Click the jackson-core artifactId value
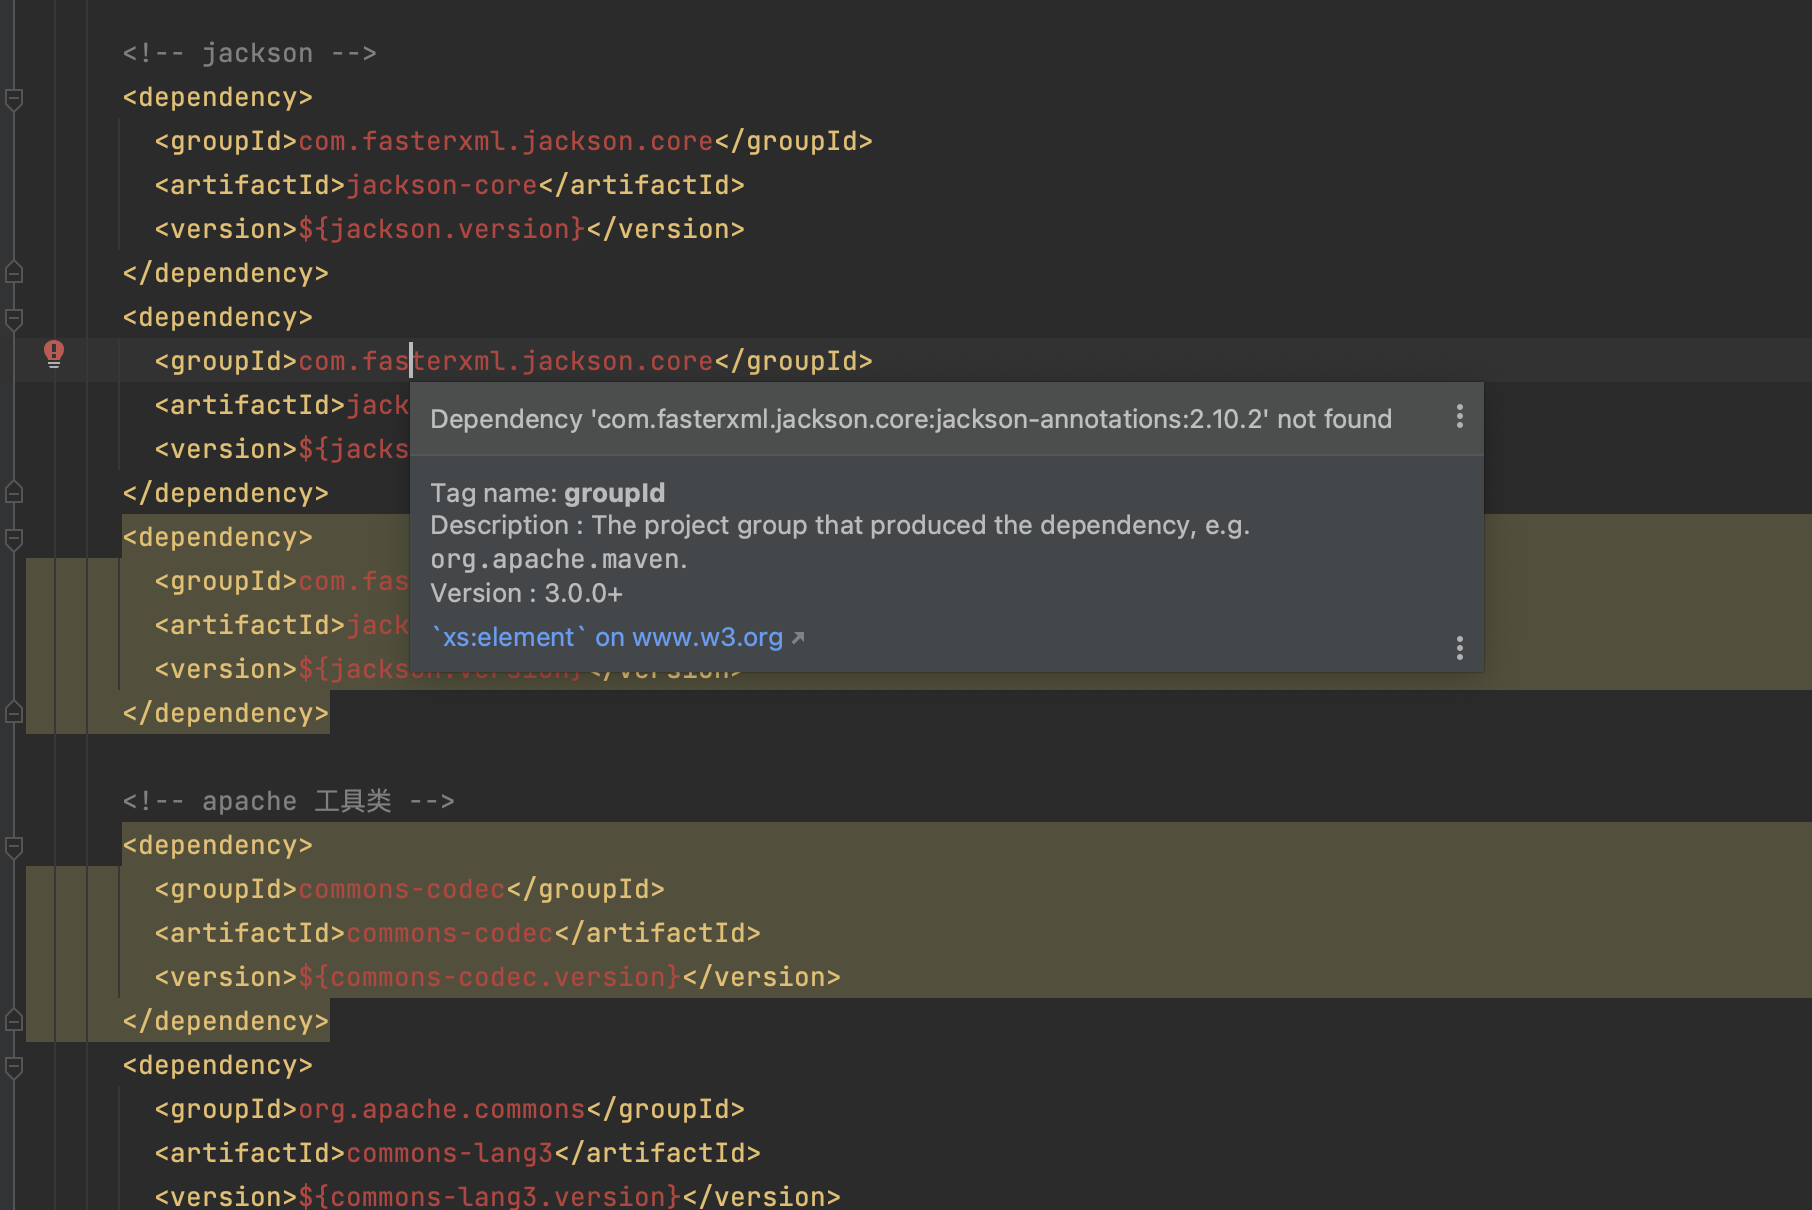 coord(442,186)
